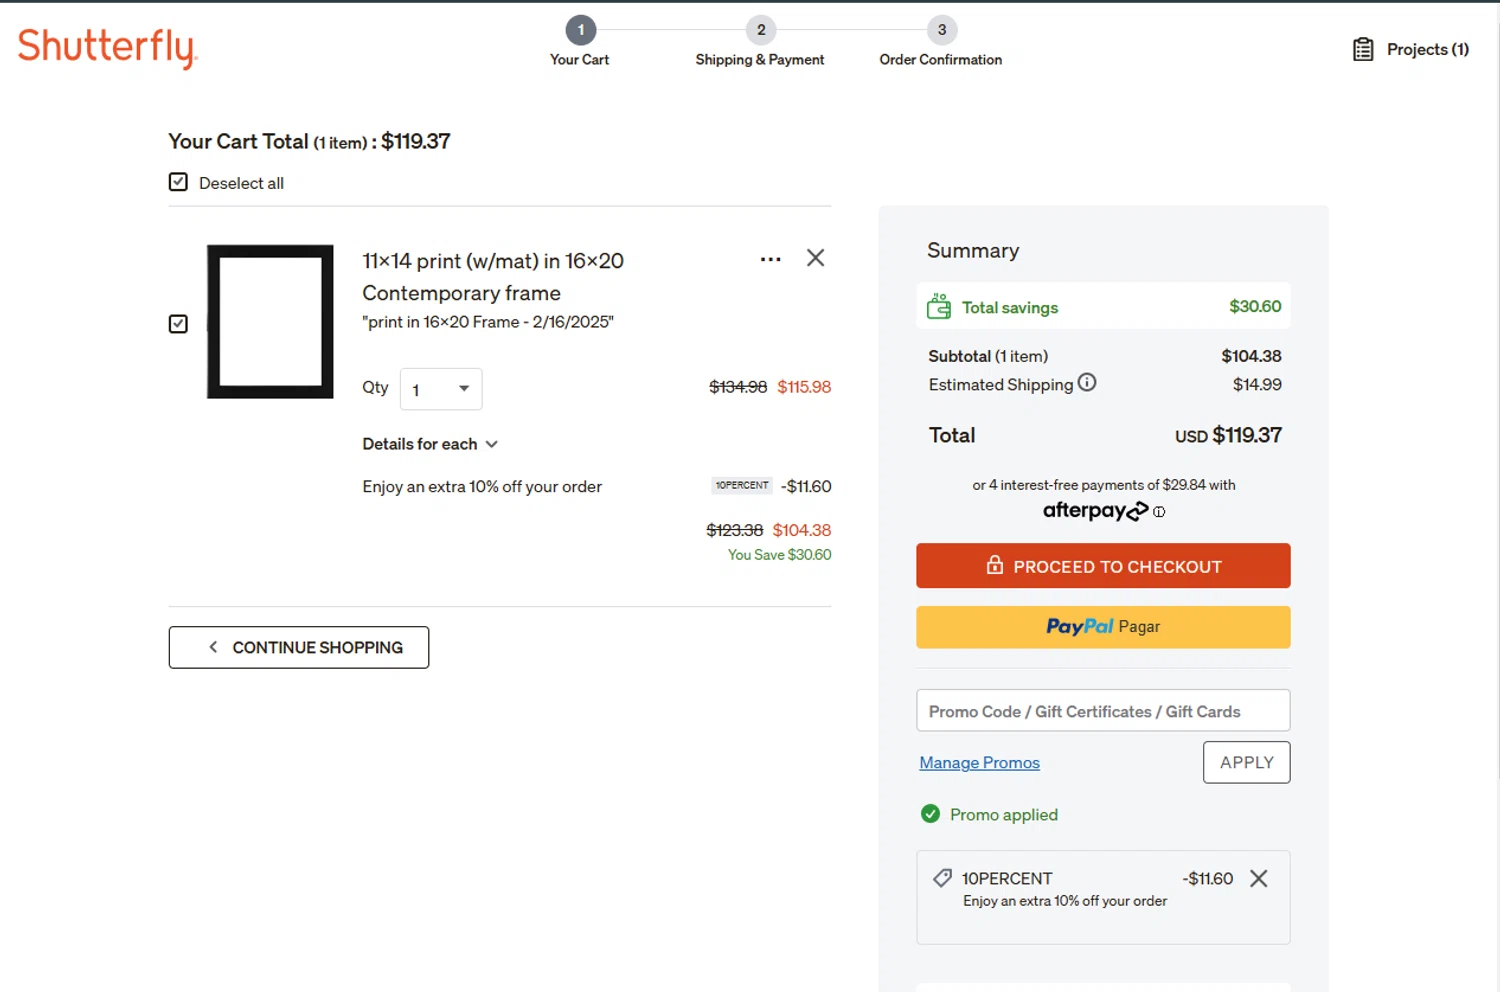Image resolution: width=1500 pixels, height=992 pixels.
Task: Click the -$11.60 promo discount in summary
Action: click(x=1207, y=878)
